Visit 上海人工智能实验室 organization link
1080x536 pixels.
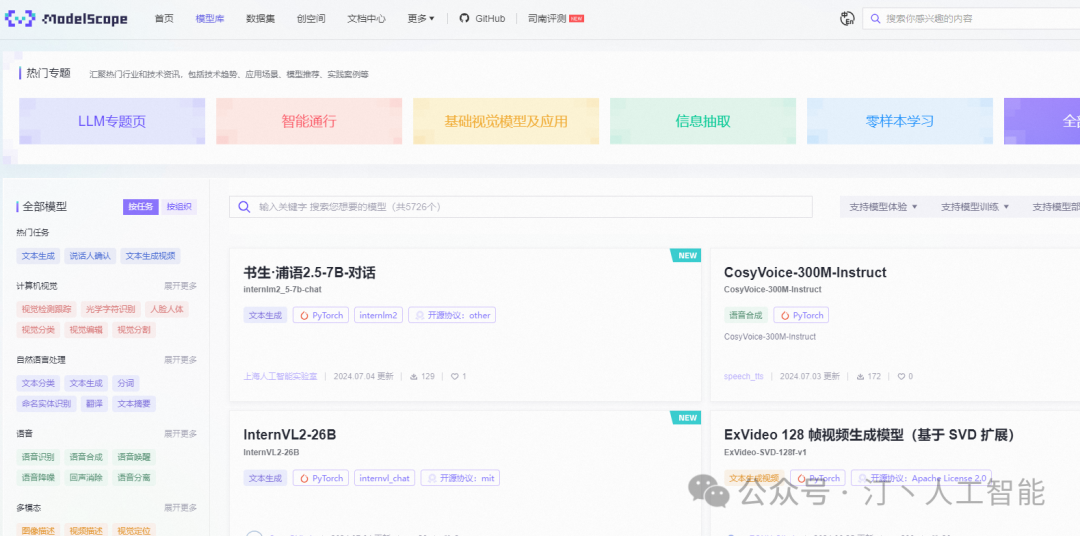[280, 376]
